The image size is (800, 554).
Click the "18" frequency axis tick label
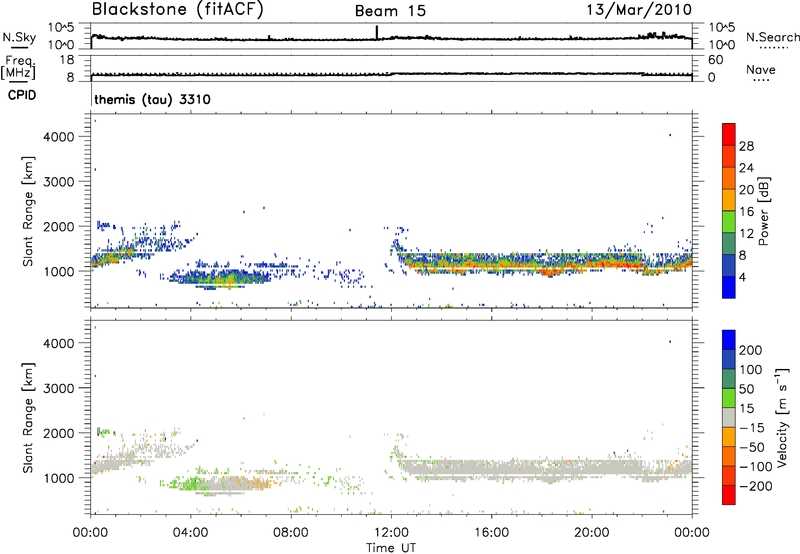[67, 60]
